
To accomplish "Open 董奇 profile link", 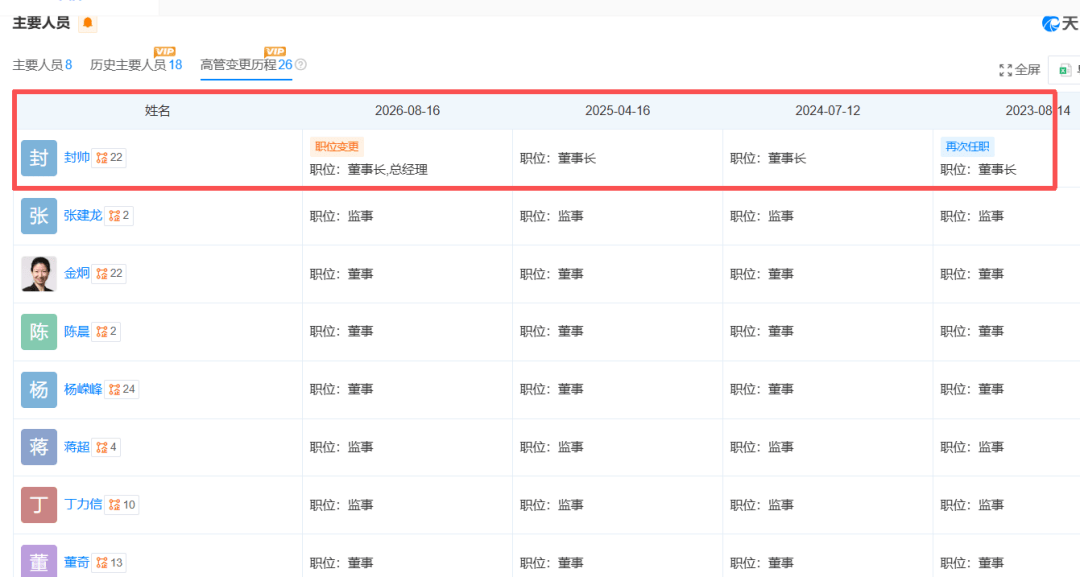I will (x=76, y=563).
